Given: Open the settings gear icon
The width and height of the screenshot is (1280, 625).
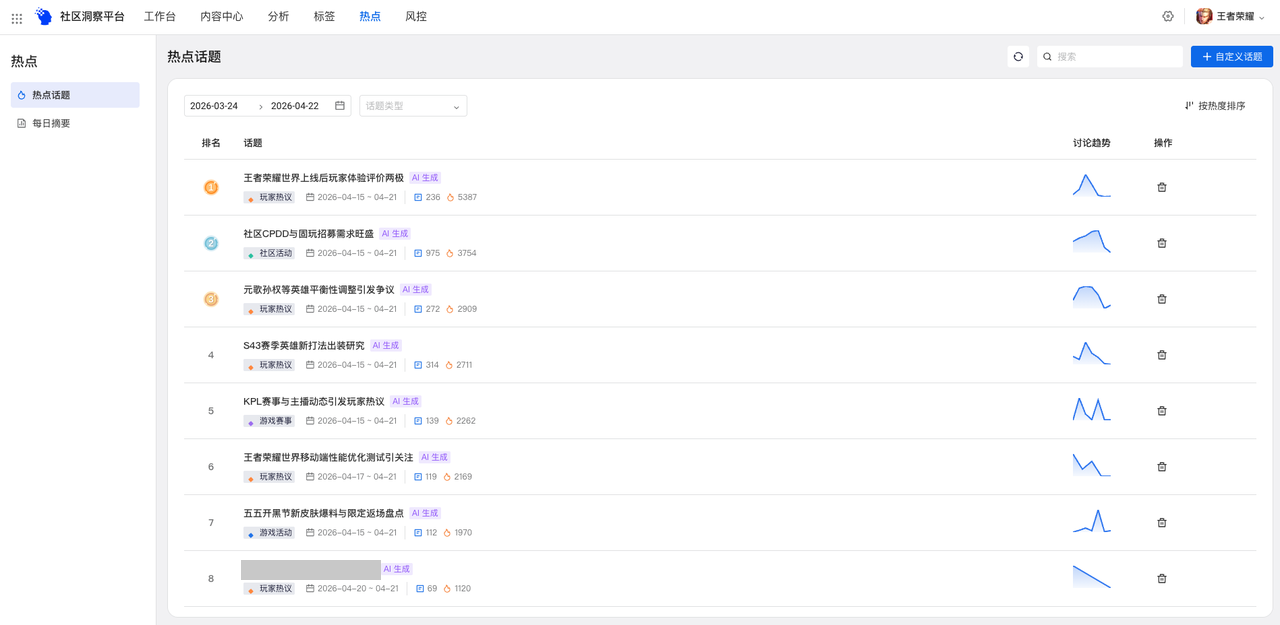Looking at the screenshot, I should click(1168, 16).
